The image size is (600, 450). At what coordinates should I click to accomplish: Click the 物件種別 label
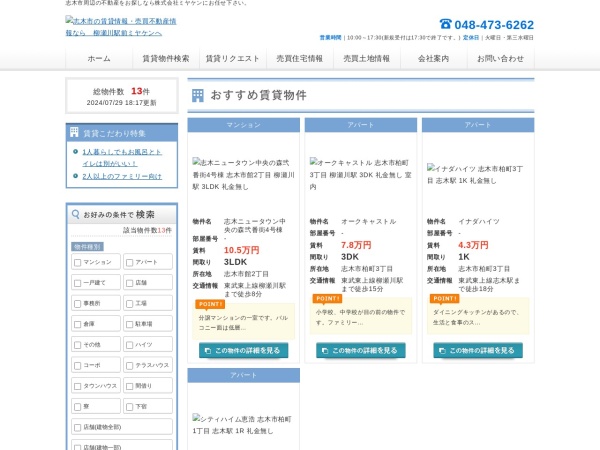pos(88,247)
